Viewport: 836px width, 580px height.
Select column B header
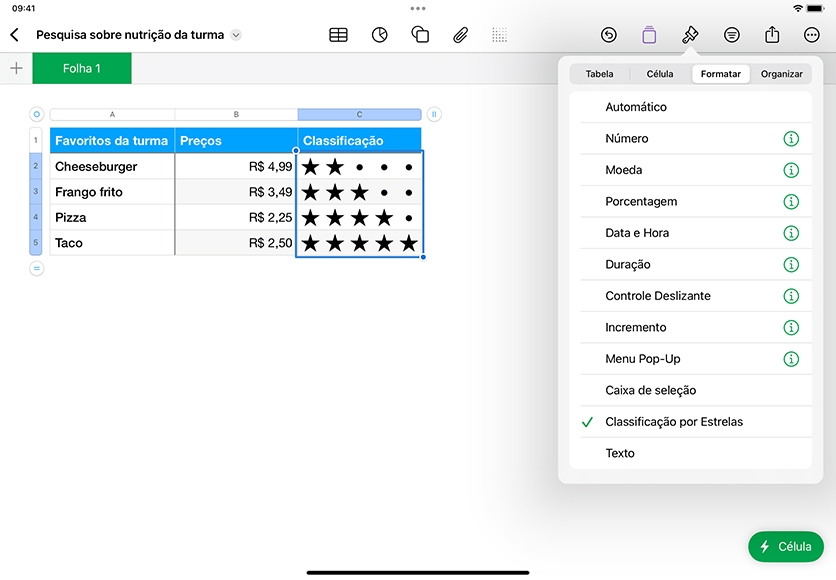pos(236,114)
